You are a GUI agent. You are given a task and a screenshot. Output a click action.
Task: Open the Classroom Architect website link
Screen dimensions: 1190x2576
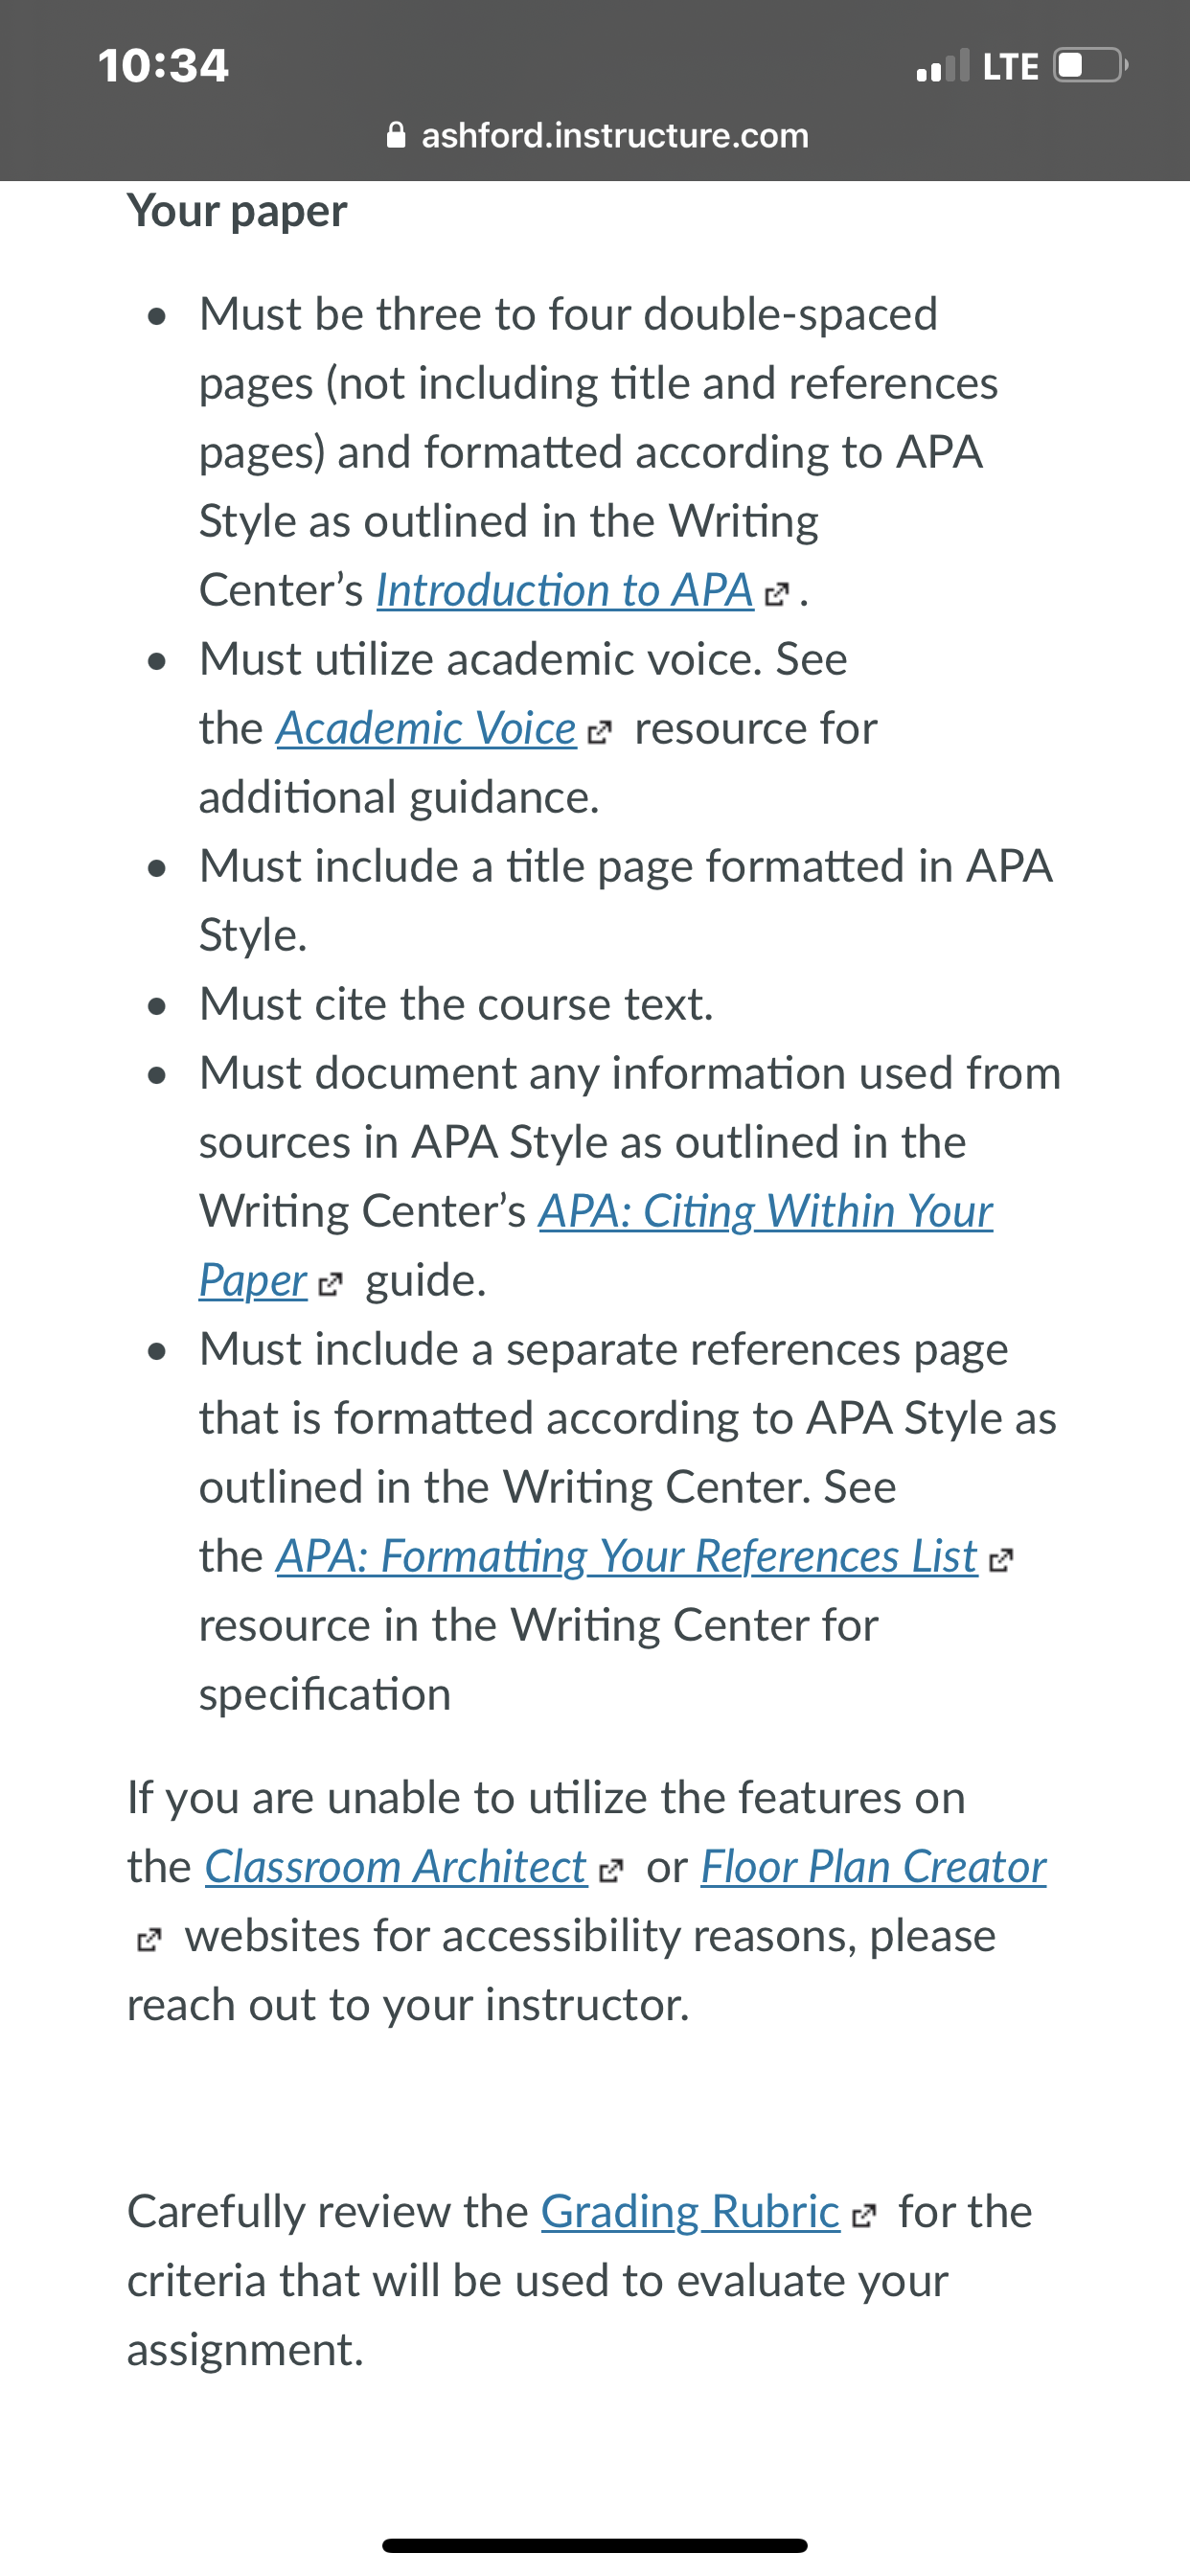396,1866
